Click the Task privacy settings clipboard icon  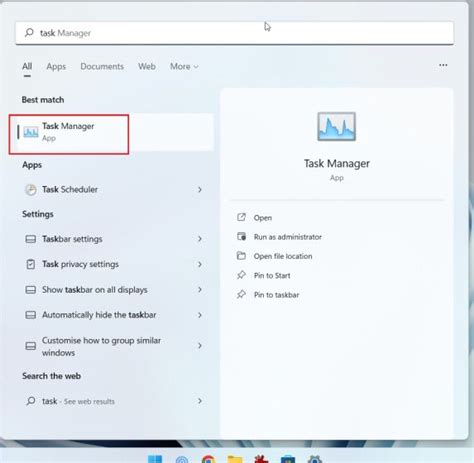pos(31,264)
